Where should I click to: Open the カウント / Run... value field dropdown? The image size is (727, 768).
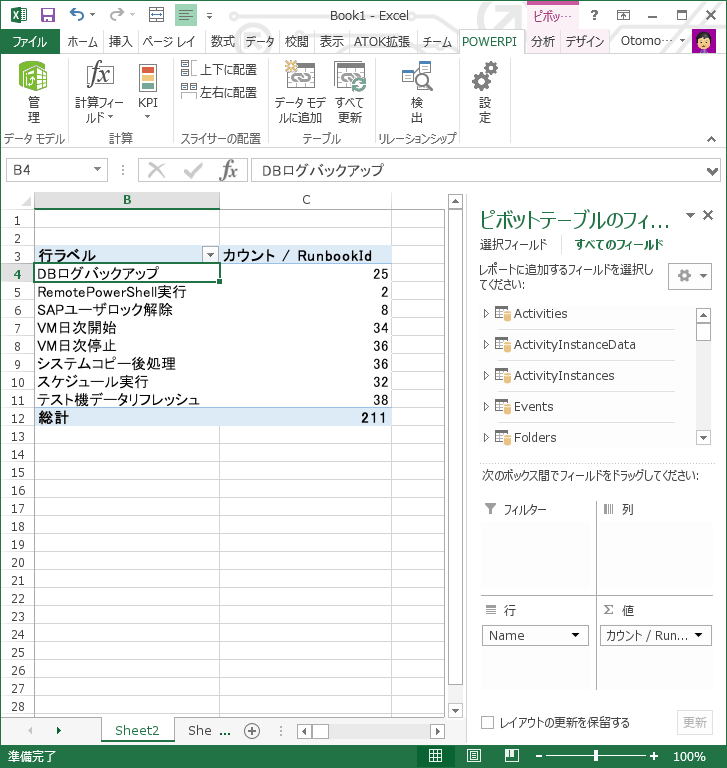699,635
